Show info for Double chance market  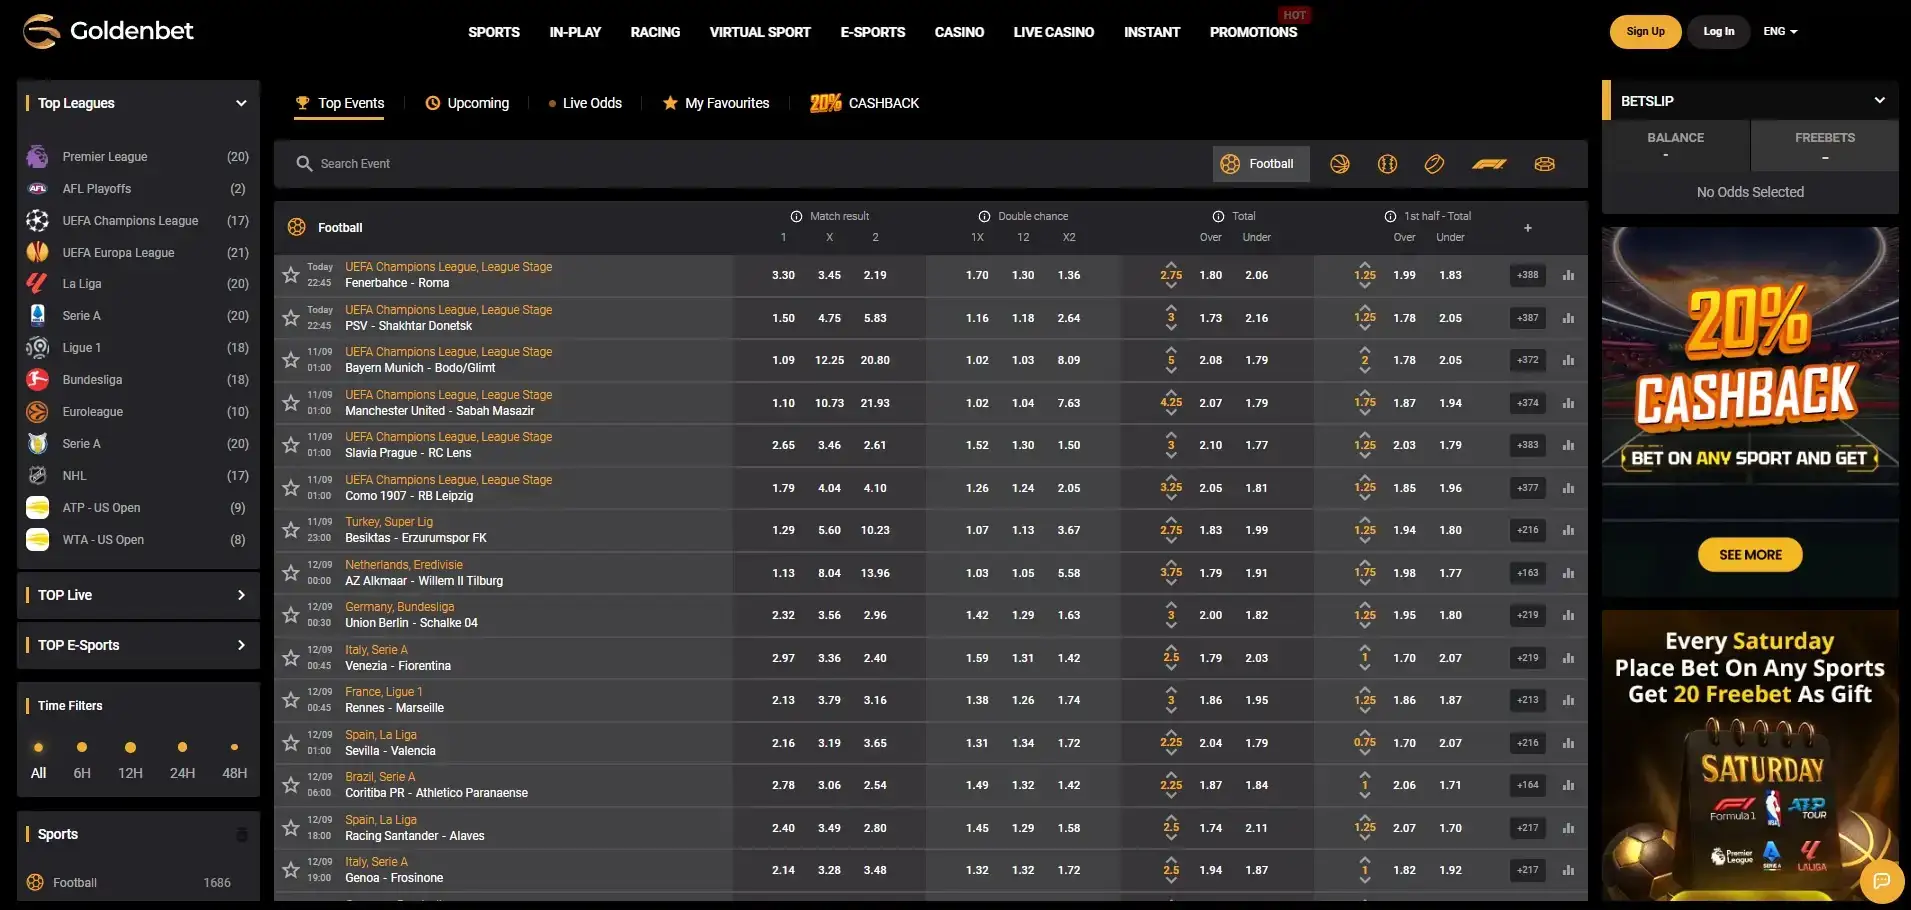(985, 216)
